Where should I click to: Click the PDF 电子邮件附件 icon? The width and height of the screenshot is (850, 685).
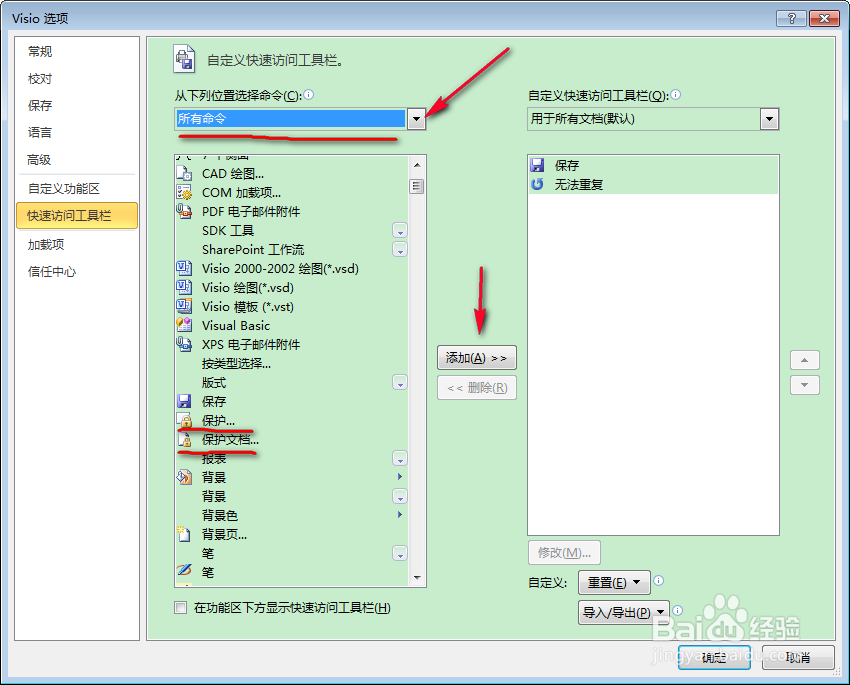point(184,211)
